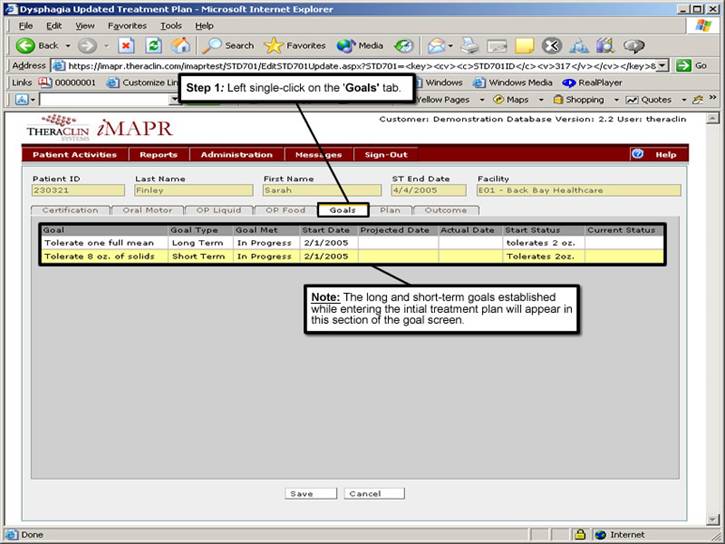Click the Last Name field containing Finley
The image size is (725, 544).
click(193, 190)
